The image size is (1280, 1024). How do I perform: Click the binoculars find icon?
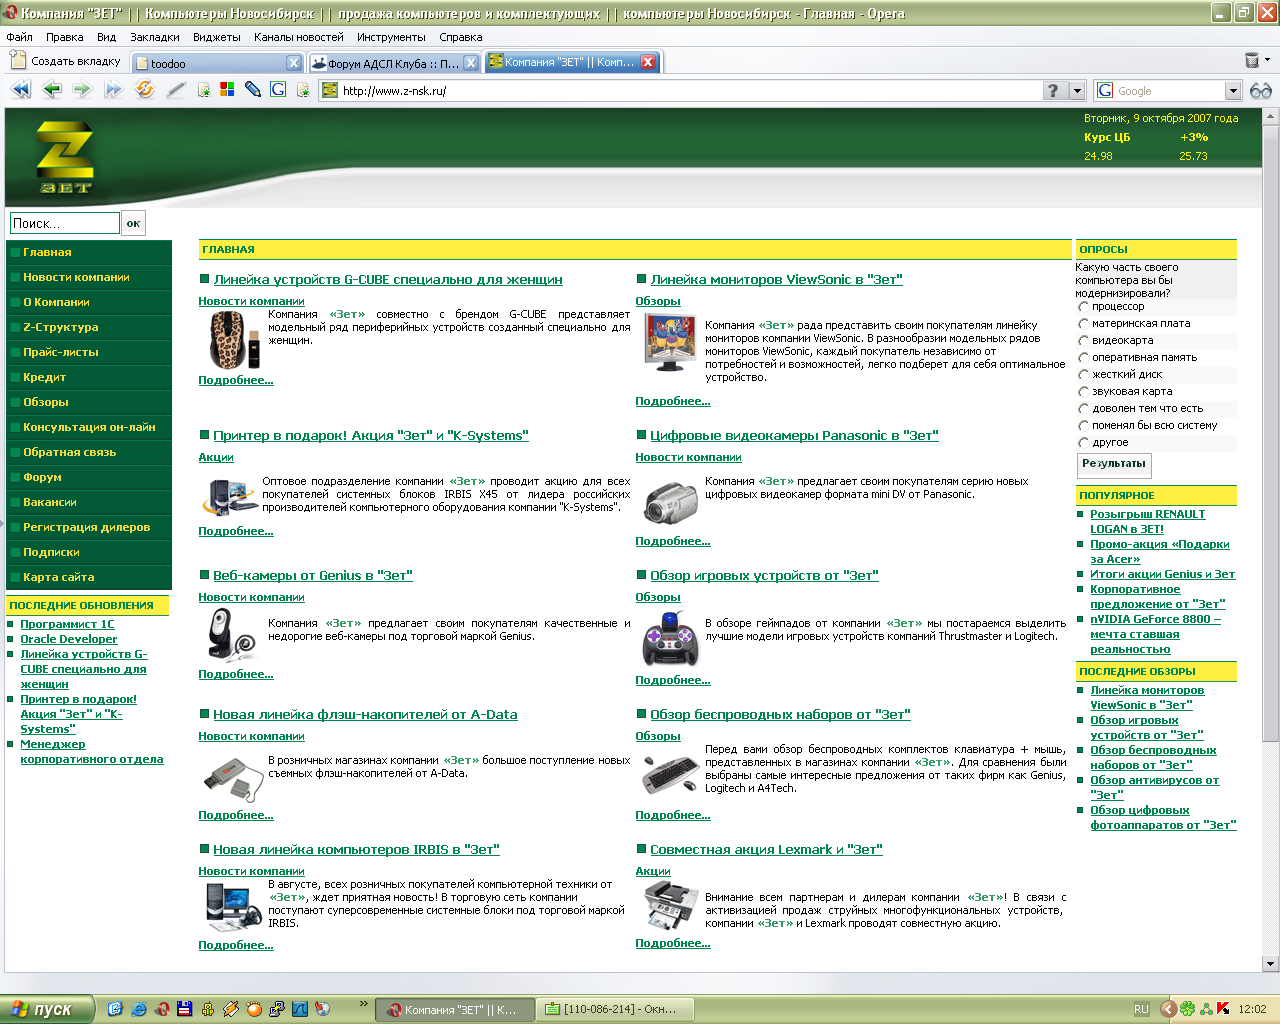1261,90
